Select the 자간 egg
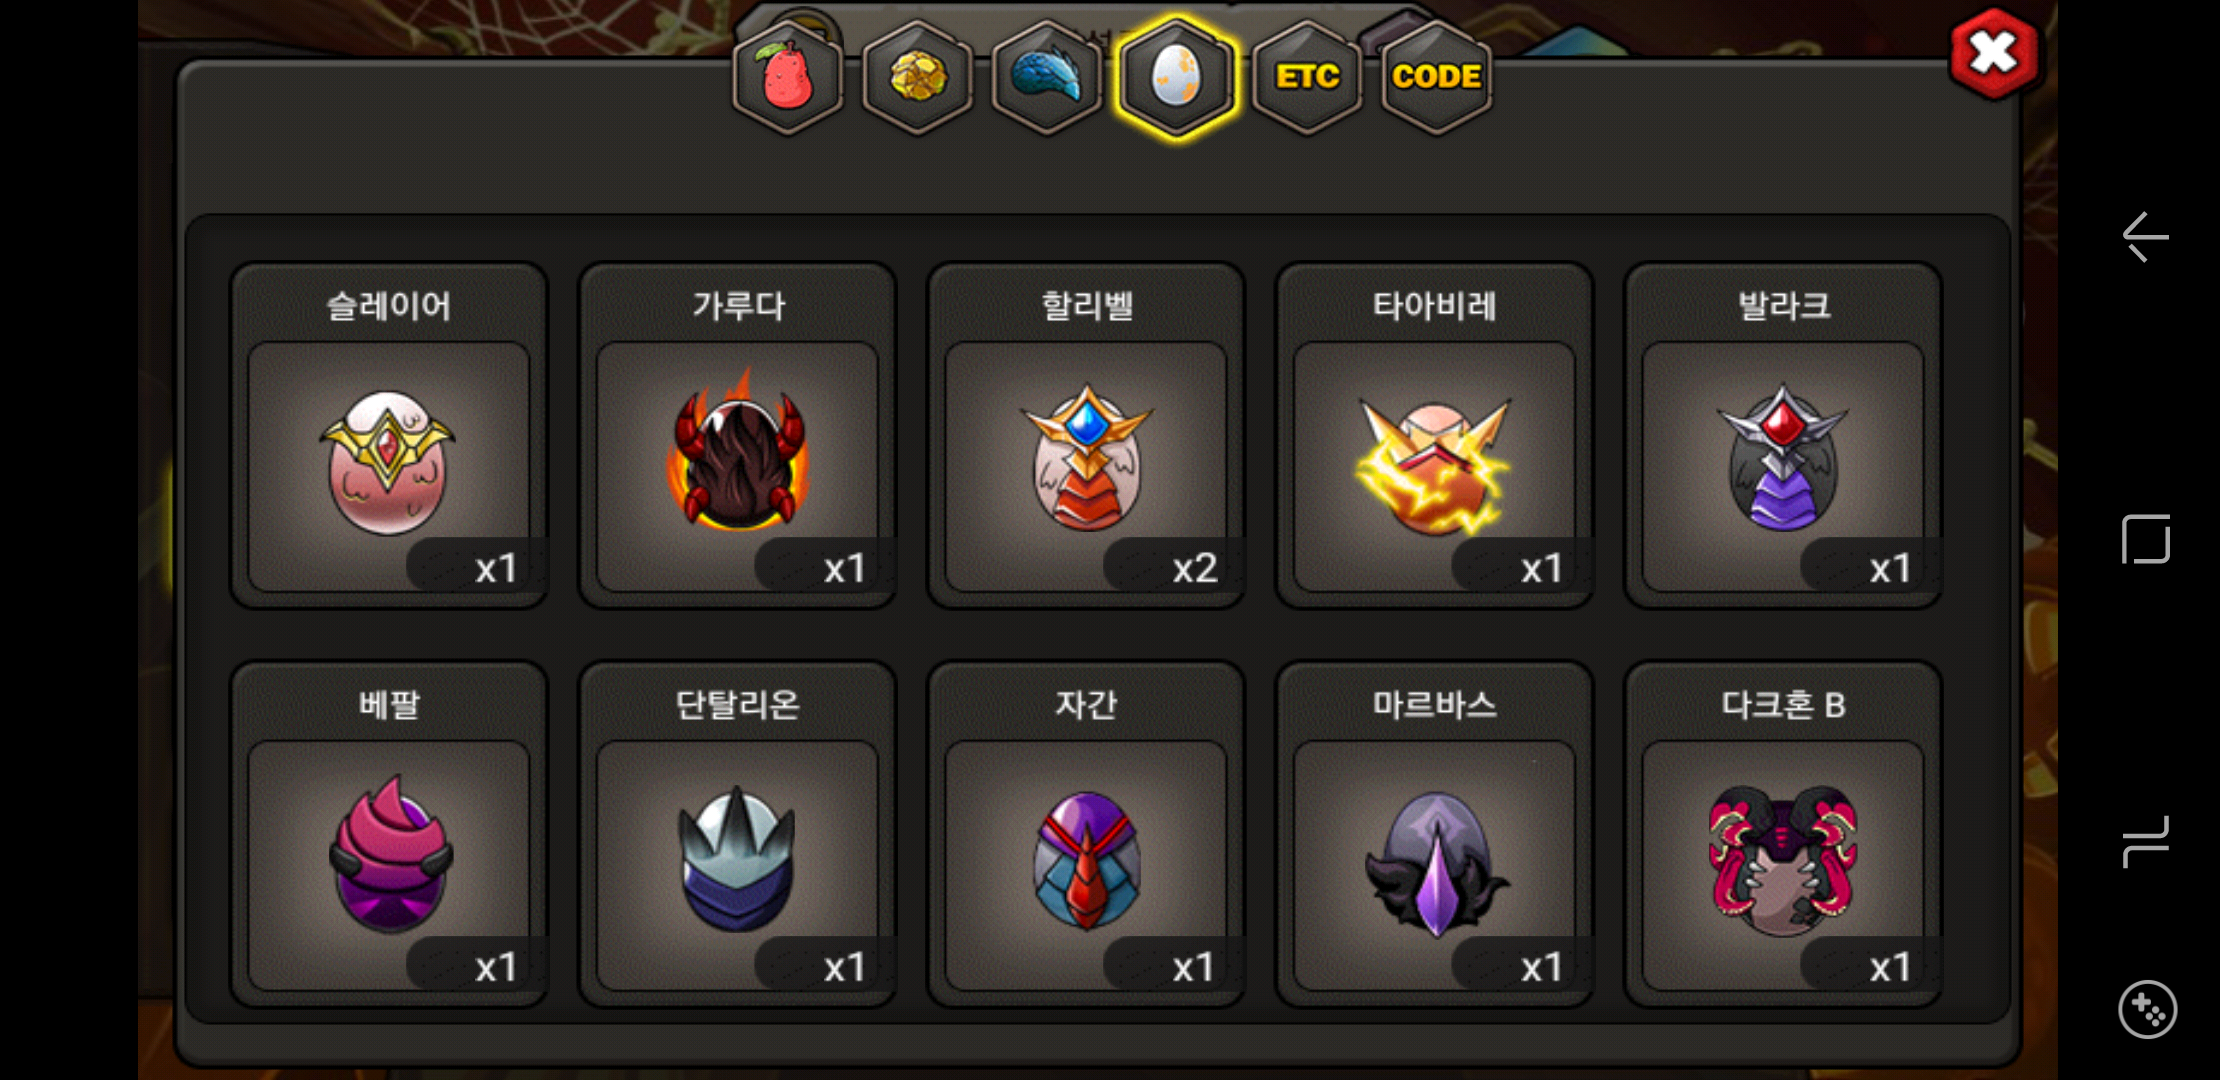Viewport: 2220px width, 1080px height. coord(1086,834)
